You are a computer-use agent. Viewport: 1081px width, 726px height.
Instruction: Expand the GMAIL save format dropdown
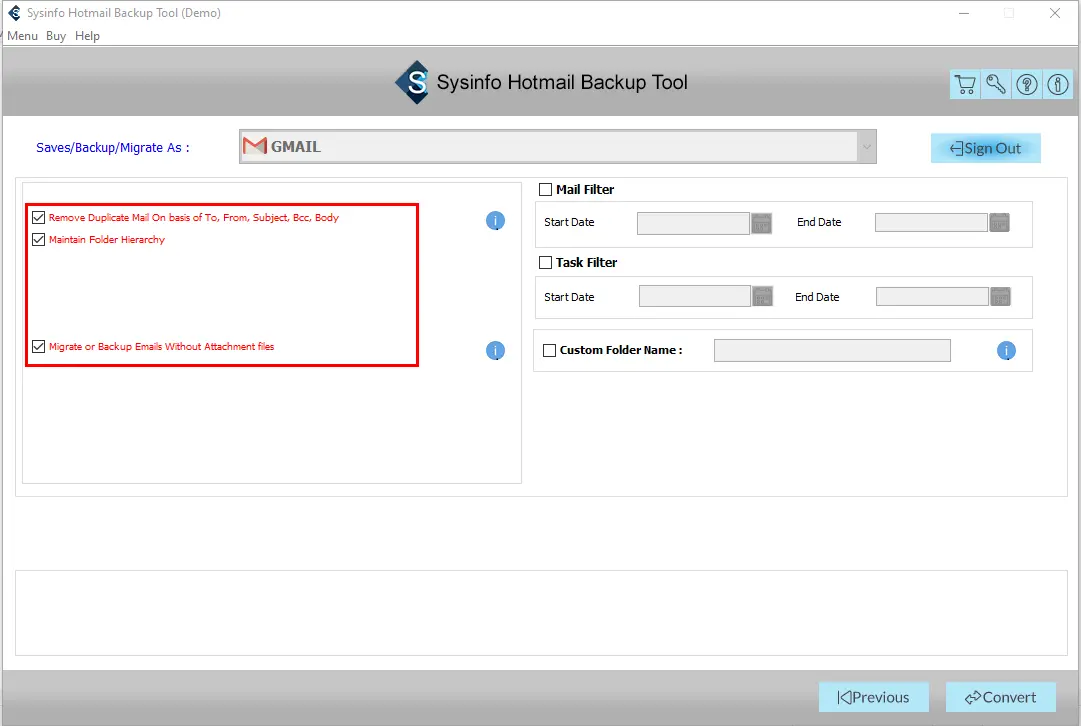click(x=867, y=147)
